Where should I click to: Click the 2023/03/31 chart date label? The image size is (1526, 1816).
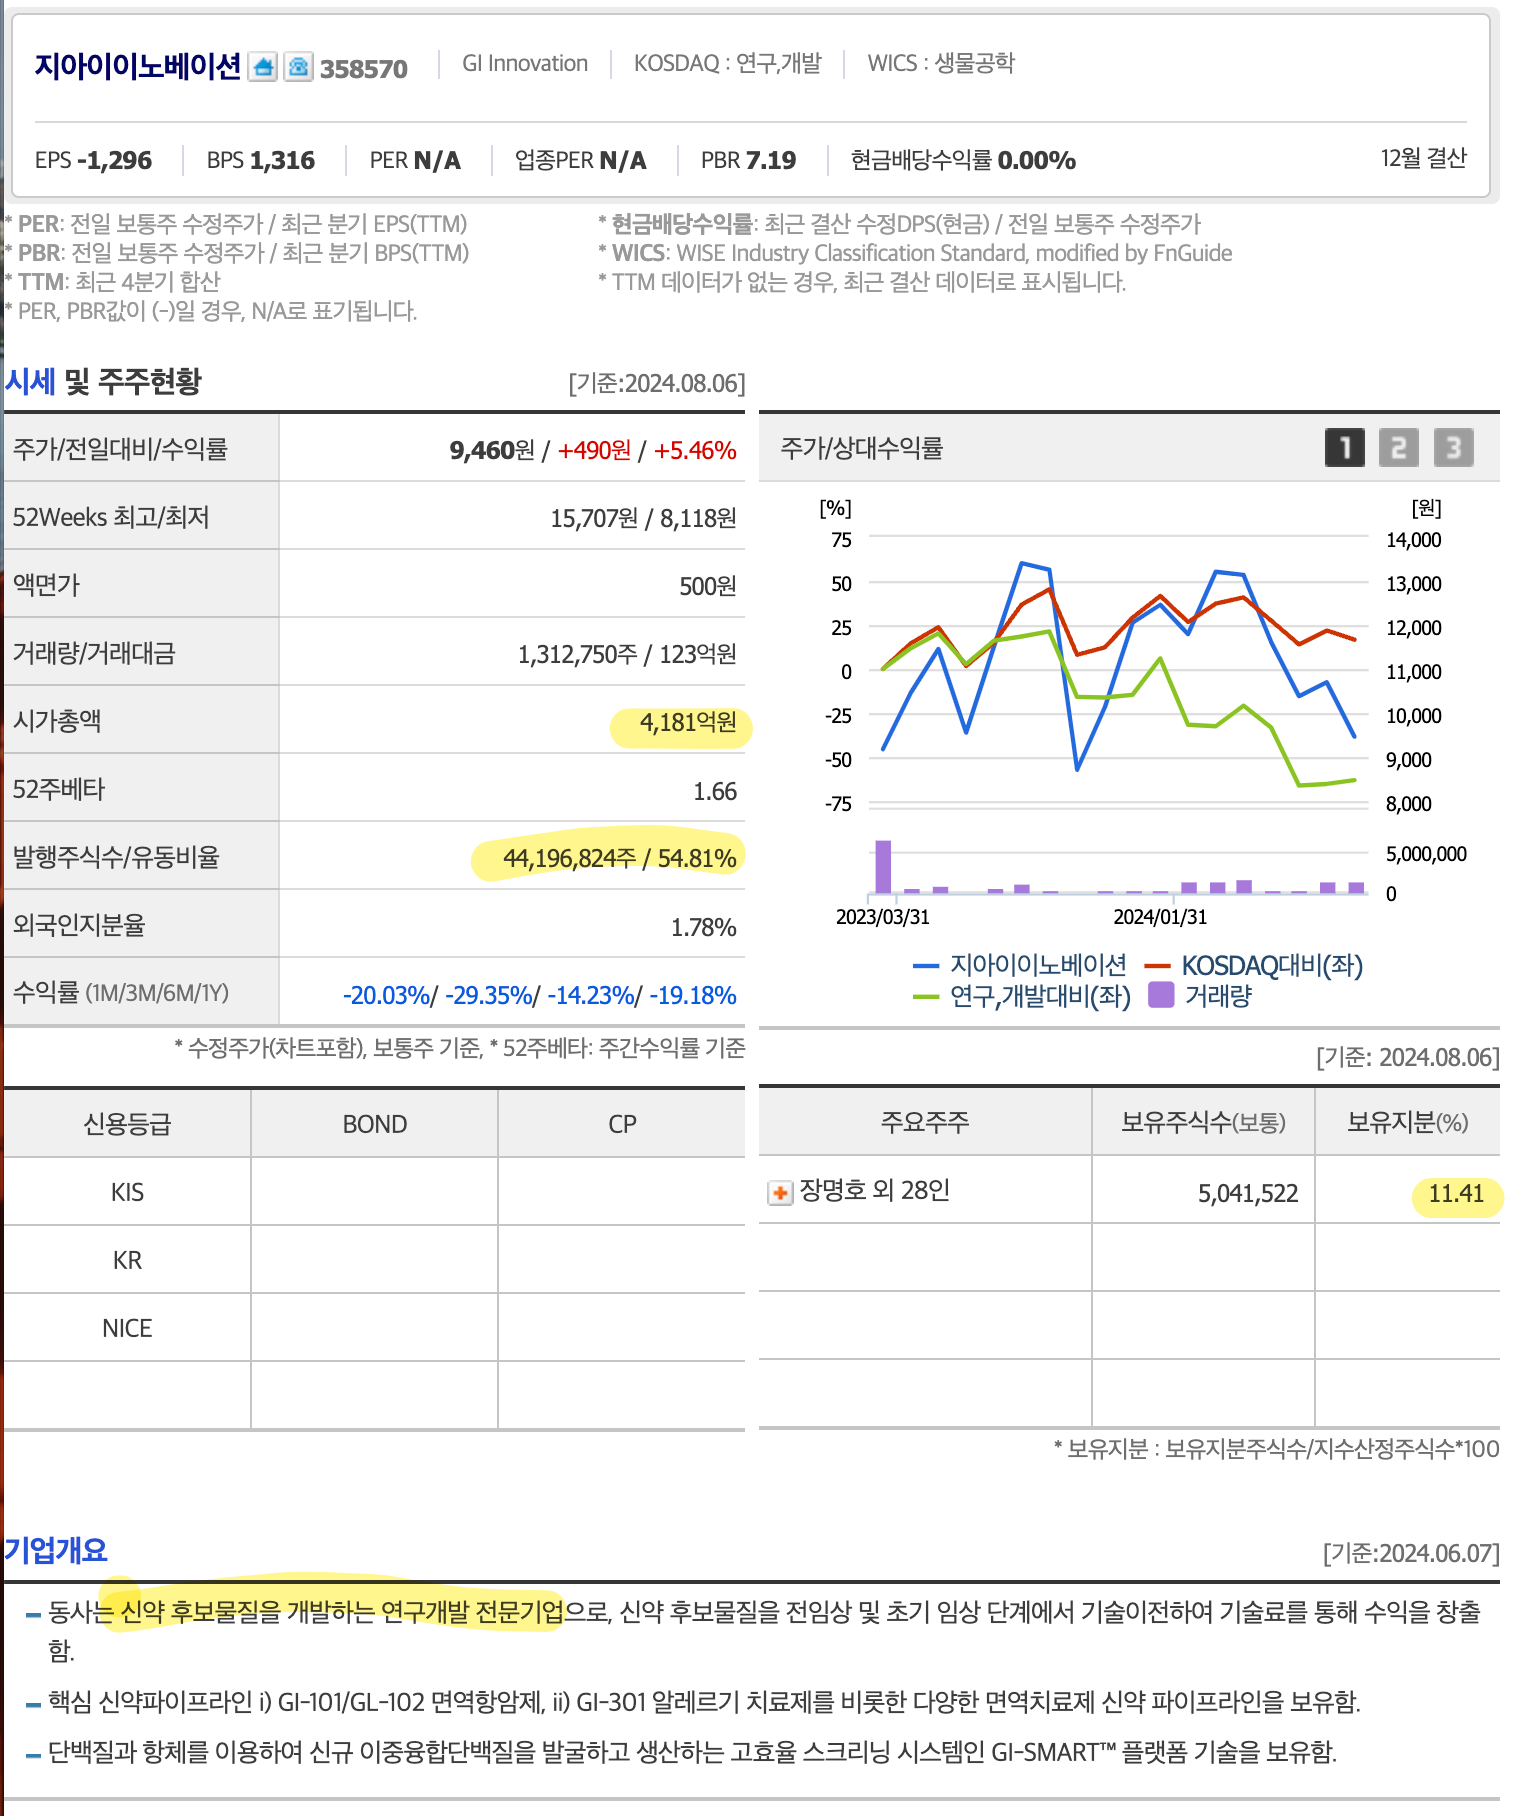(x=883, y=917)
